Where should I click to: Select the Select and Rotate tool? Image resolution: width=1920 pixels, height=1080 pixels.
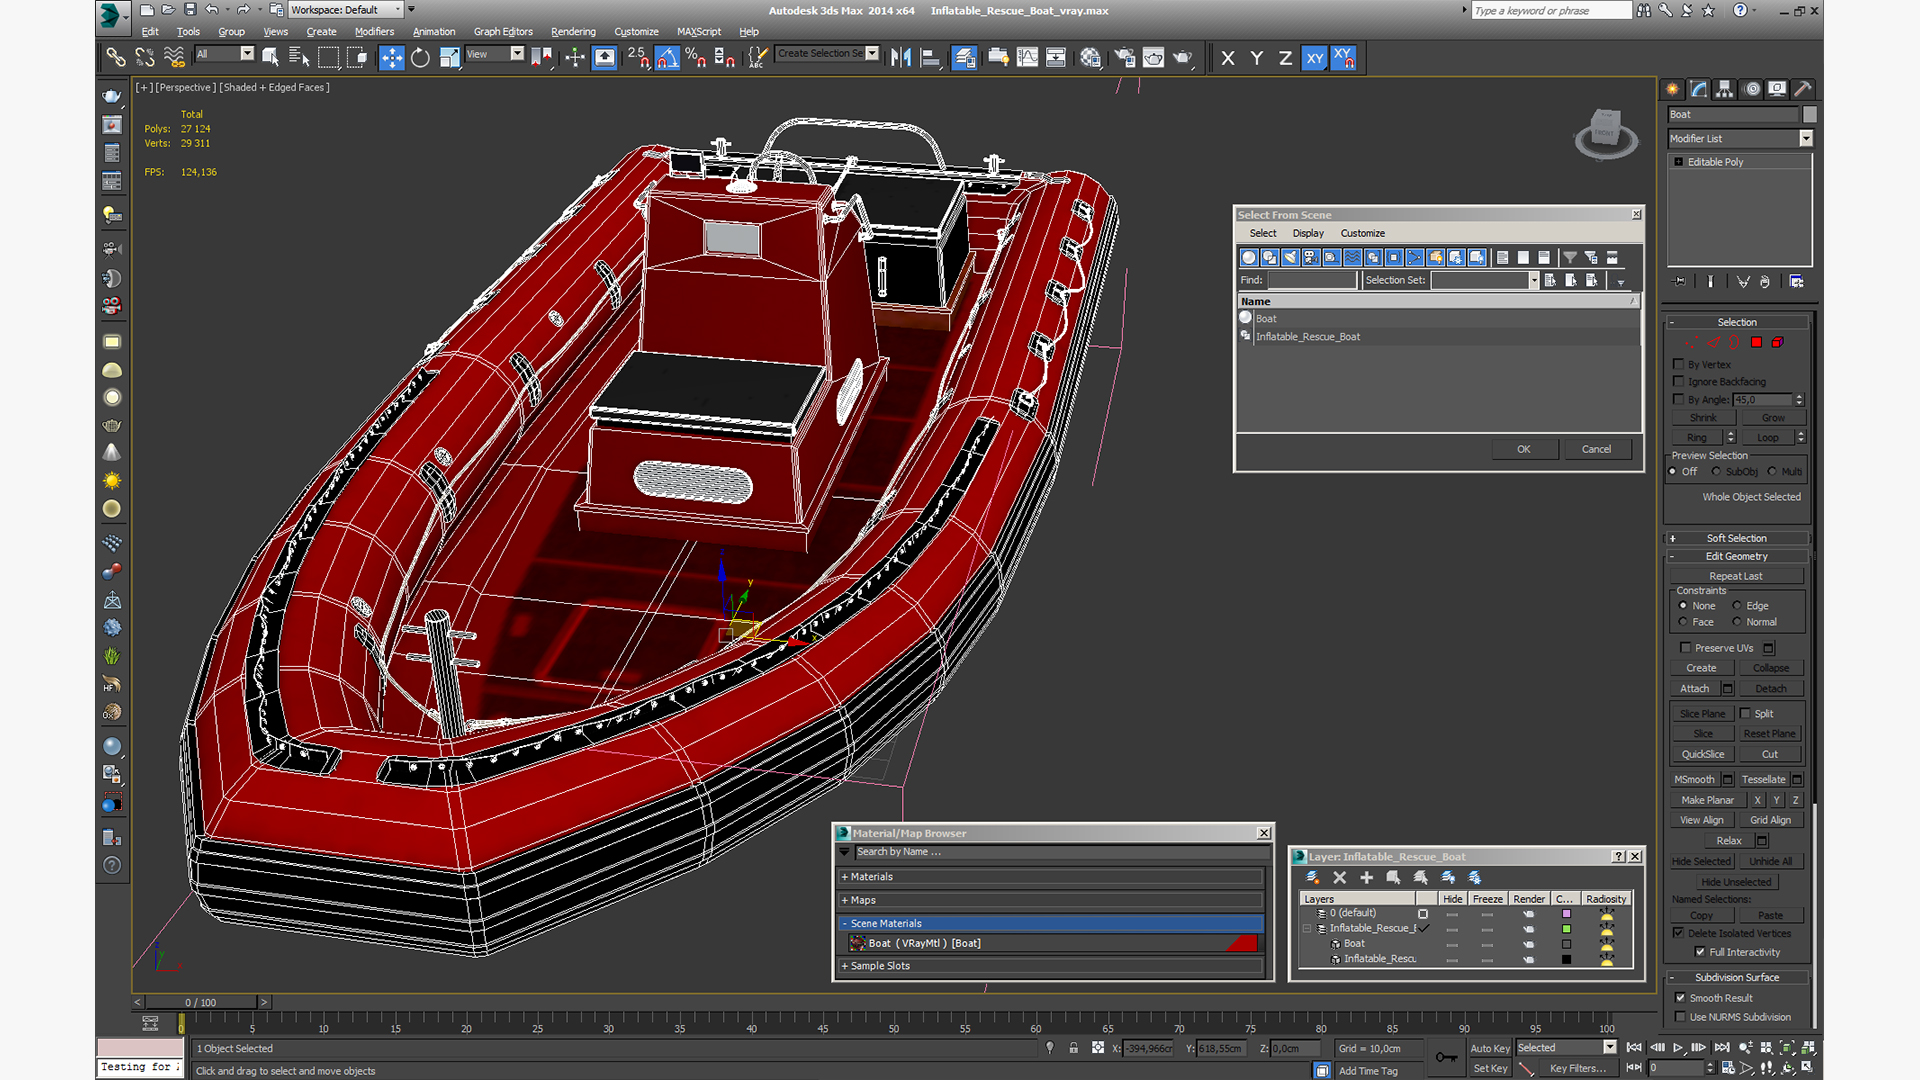point(421,58)
